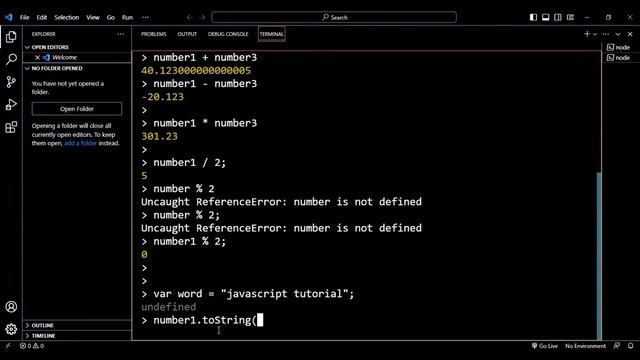Screen dimensions: 640x360
Task: Click the VS Code logo icon
Action: [x=9, y=17]
